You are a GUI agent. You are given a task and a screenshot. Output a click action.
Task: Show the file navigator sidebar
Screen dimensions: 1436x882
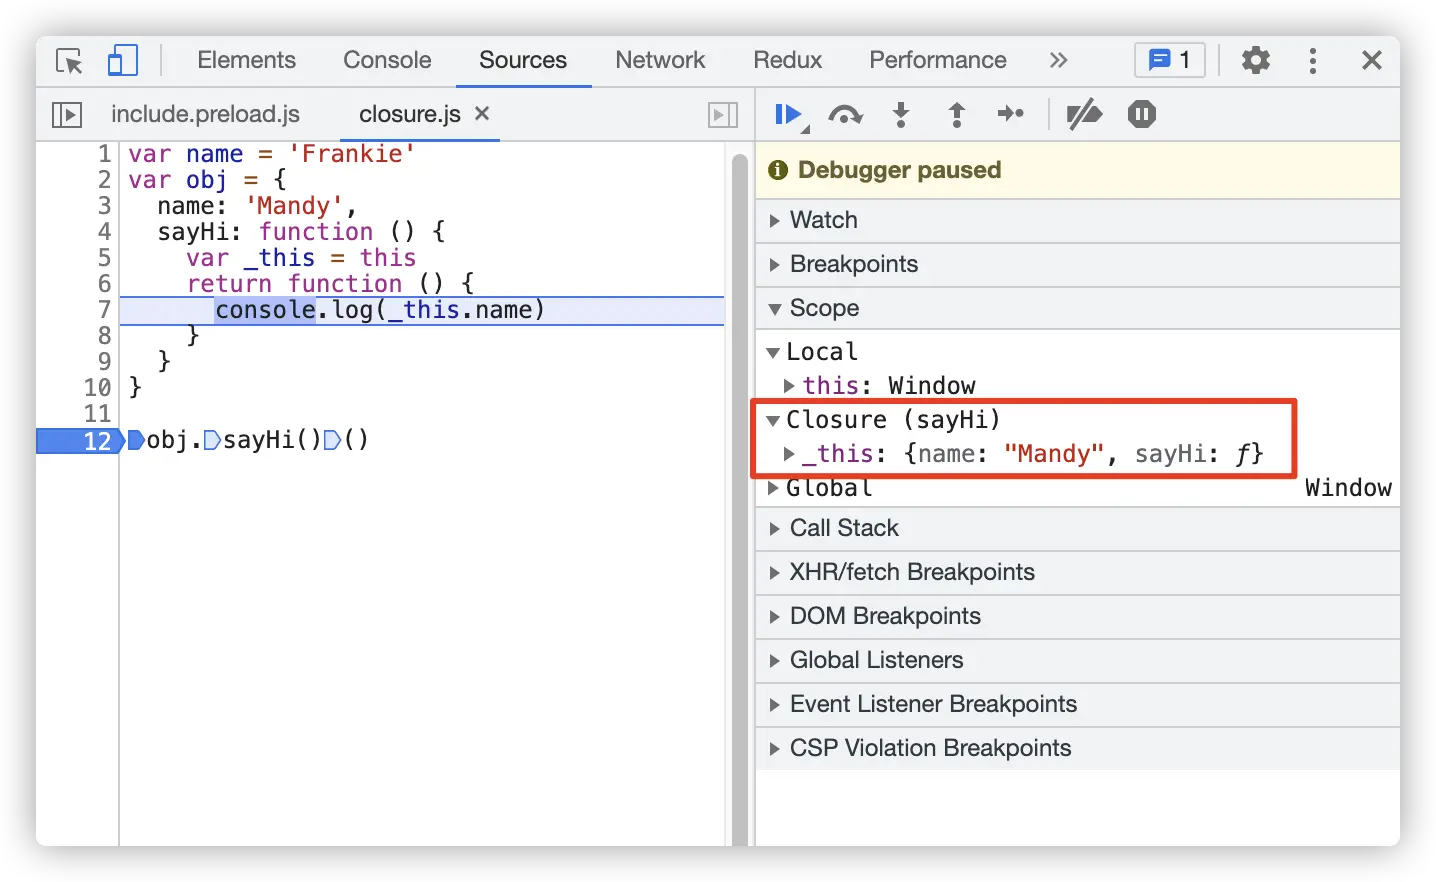[x=66, y=115]
